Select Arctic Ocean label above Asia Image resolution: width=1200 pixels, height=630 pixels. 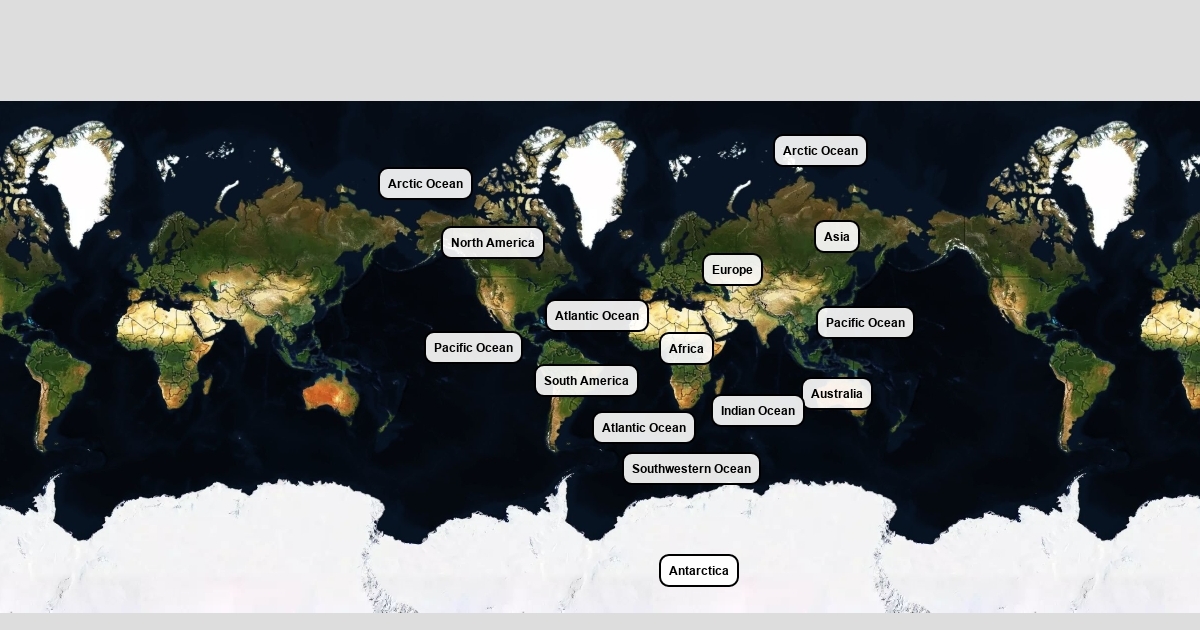[x=820, y=151]
